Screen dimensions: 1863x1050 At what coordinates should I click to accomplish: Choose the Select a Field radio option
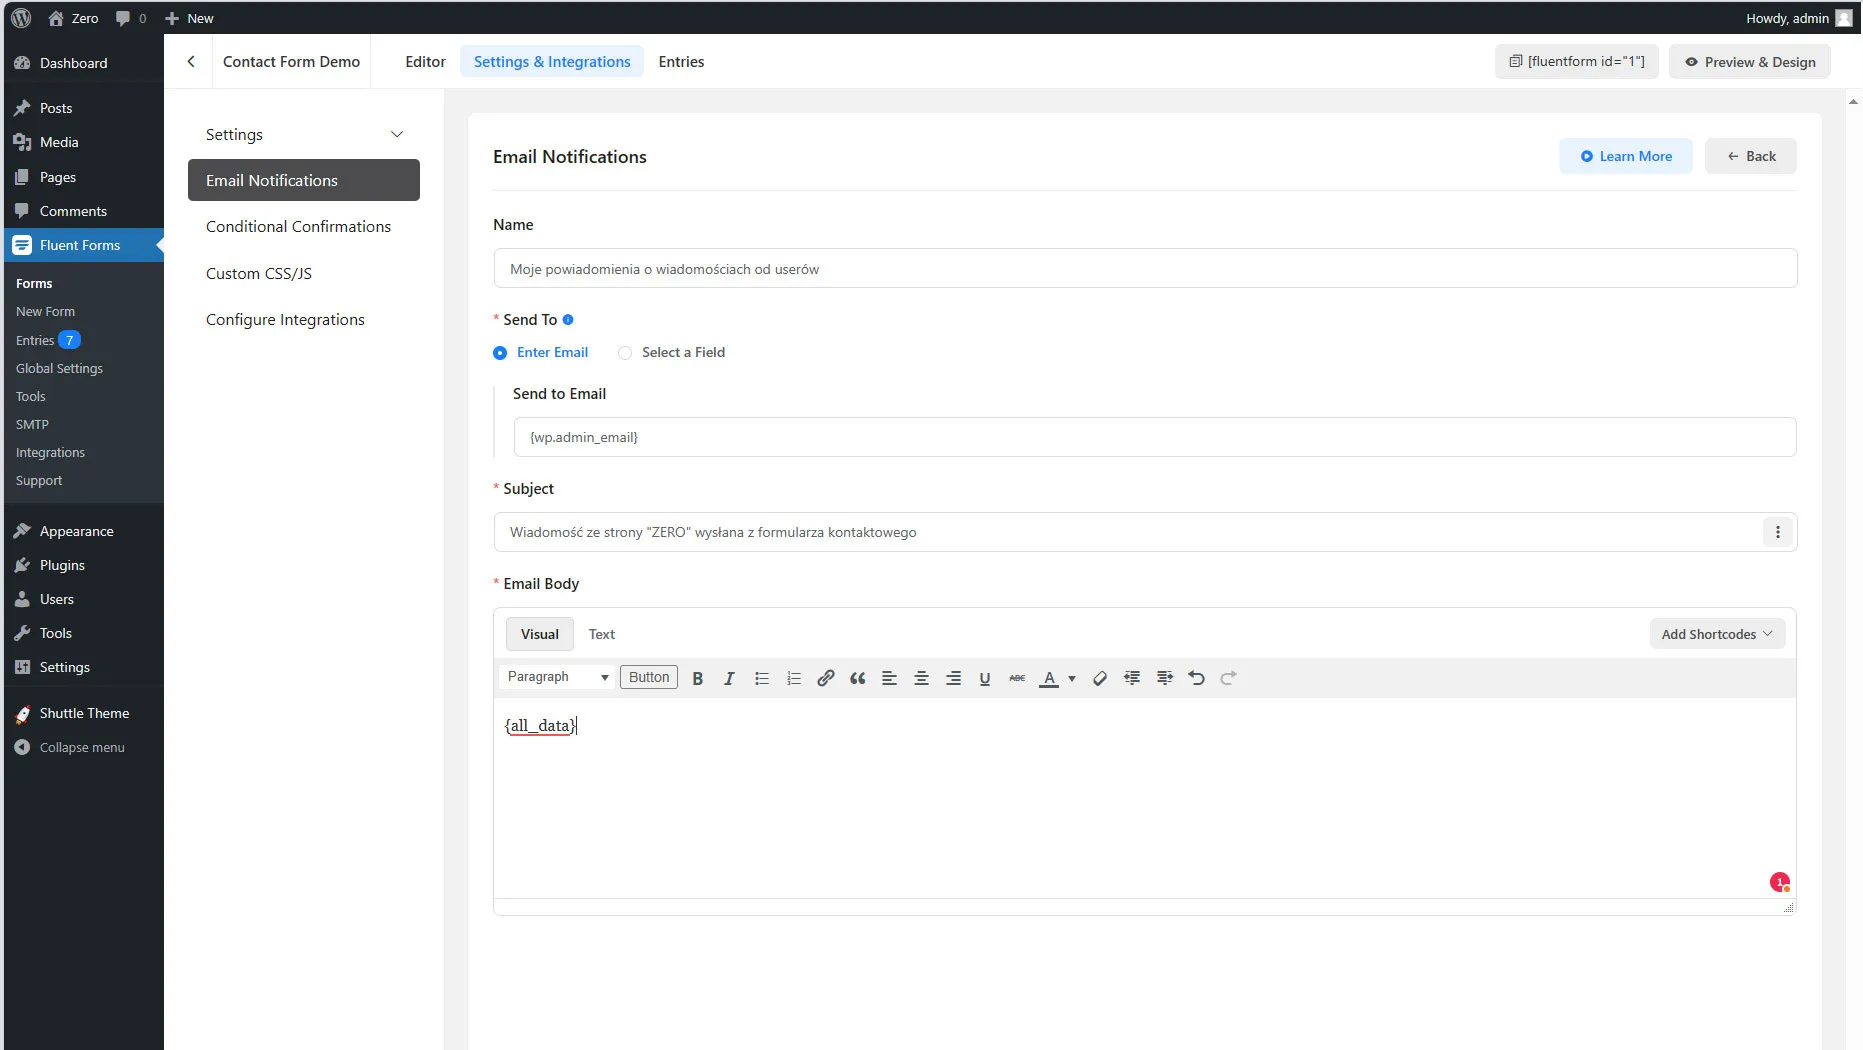(x=625, y=353)
